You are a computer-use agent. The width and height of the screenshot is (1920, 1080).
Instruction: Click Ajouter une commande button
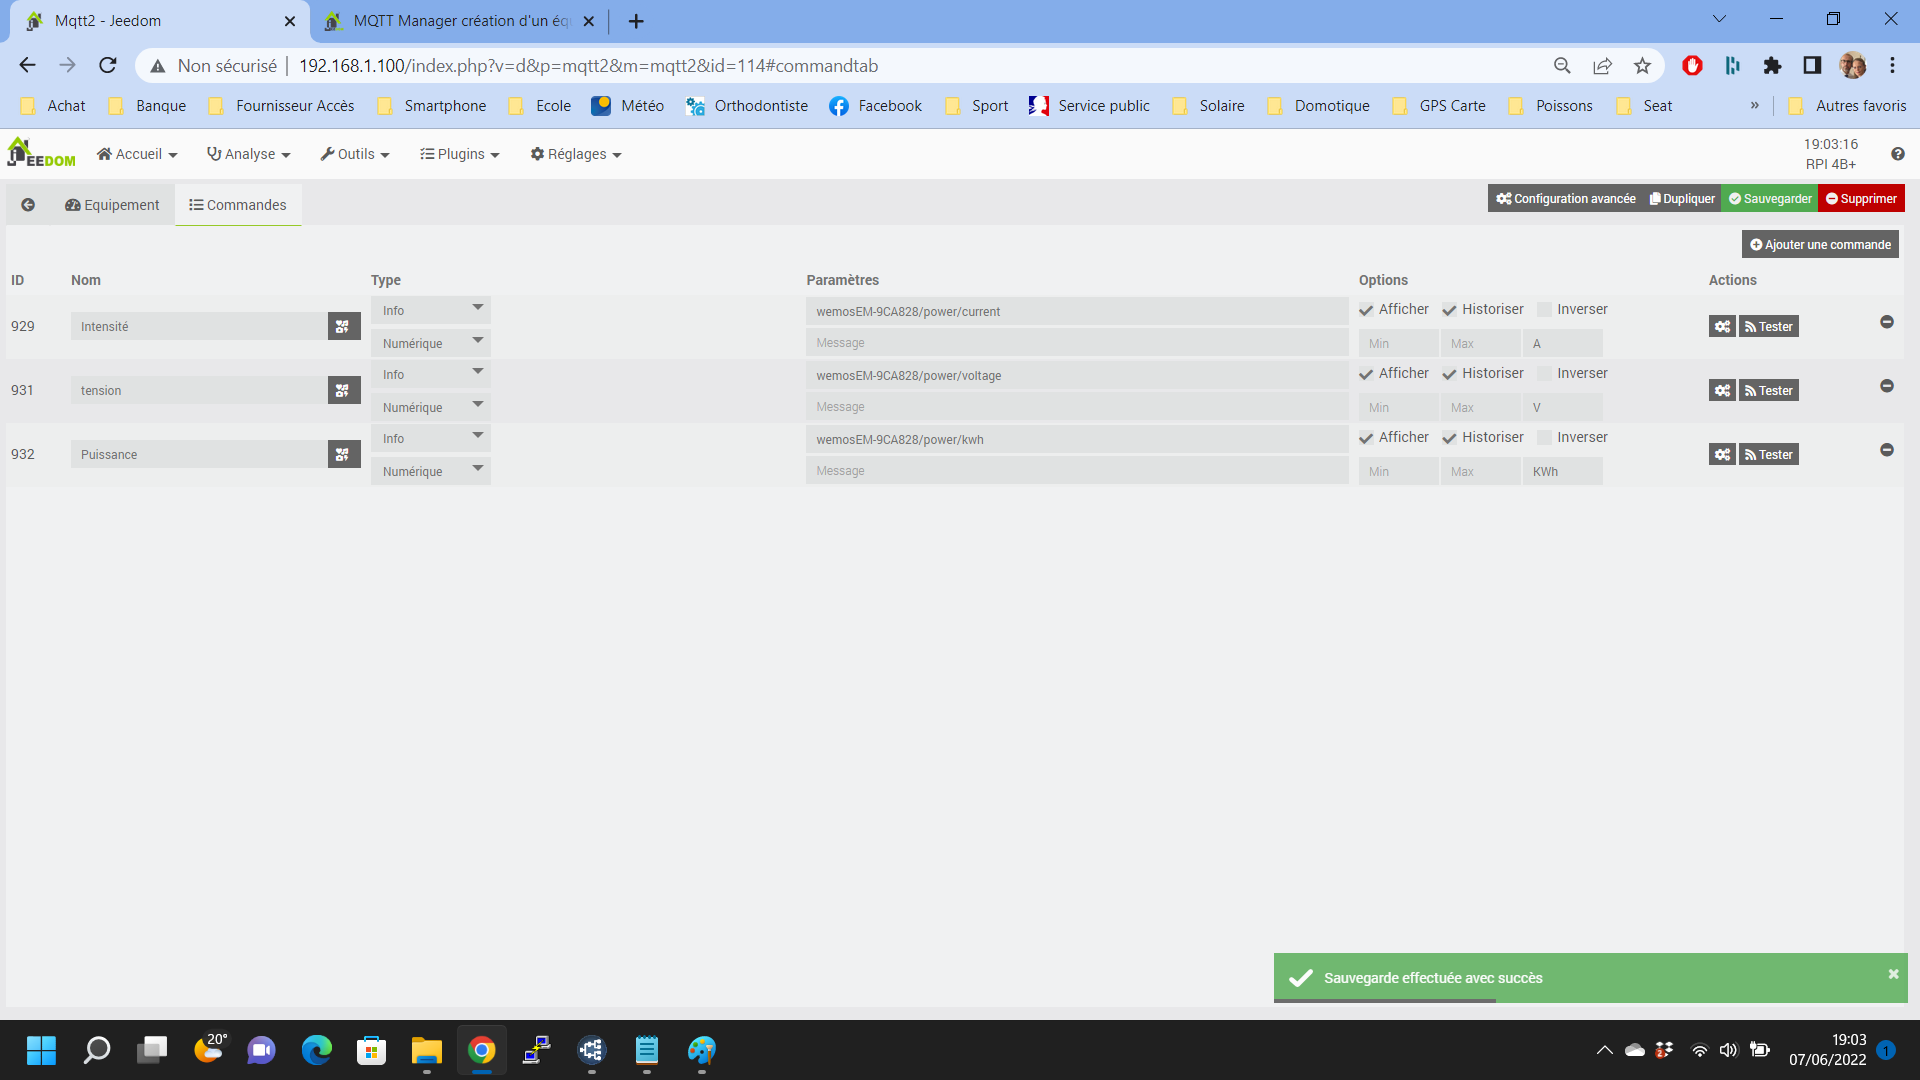pos(1819,245)
